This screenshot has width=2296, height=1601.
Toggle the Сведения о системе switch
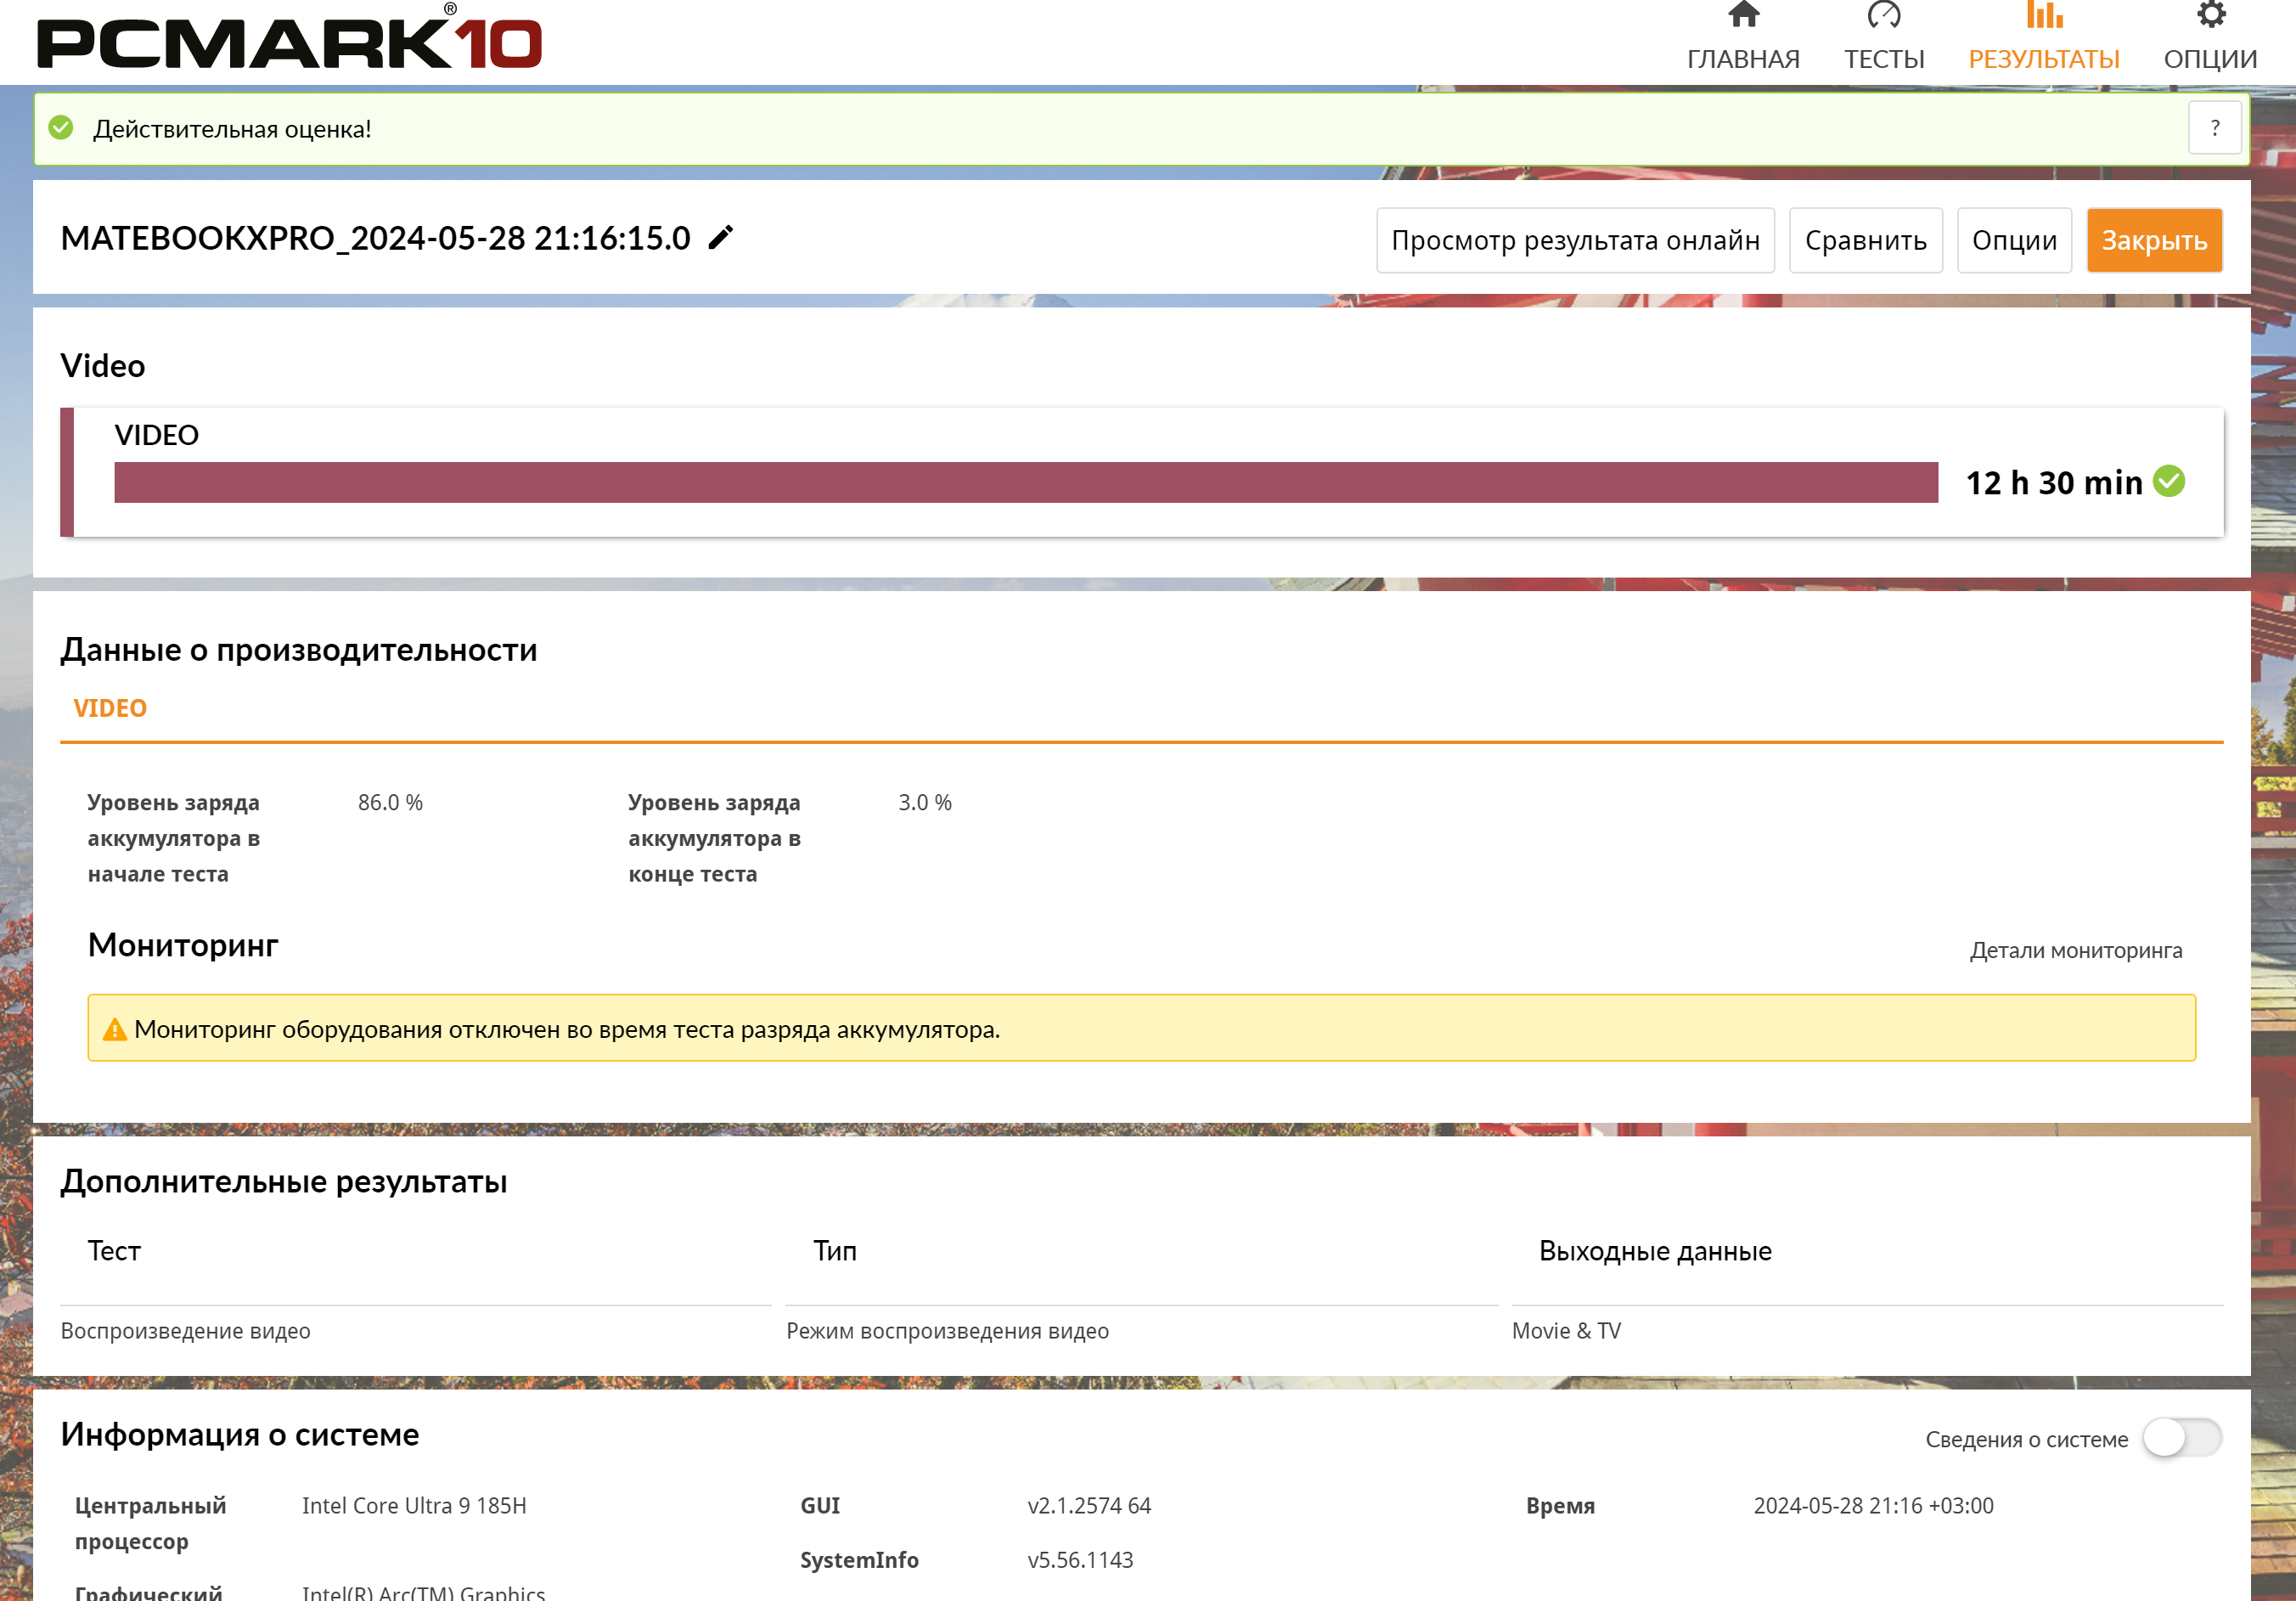(2181, 1438)
